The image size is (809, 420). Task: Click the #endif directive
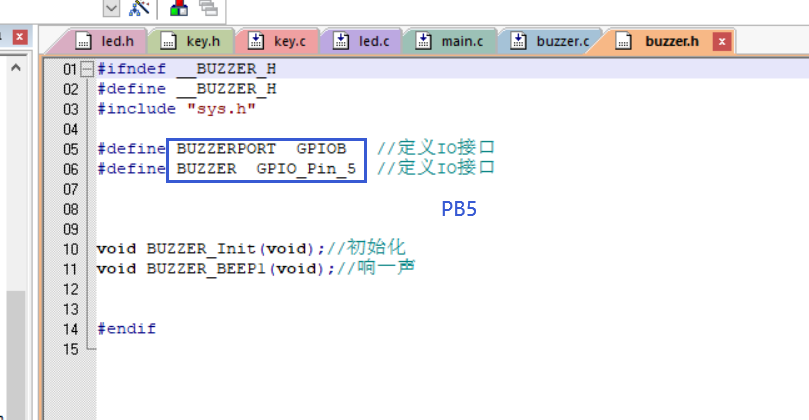[126, 329]
